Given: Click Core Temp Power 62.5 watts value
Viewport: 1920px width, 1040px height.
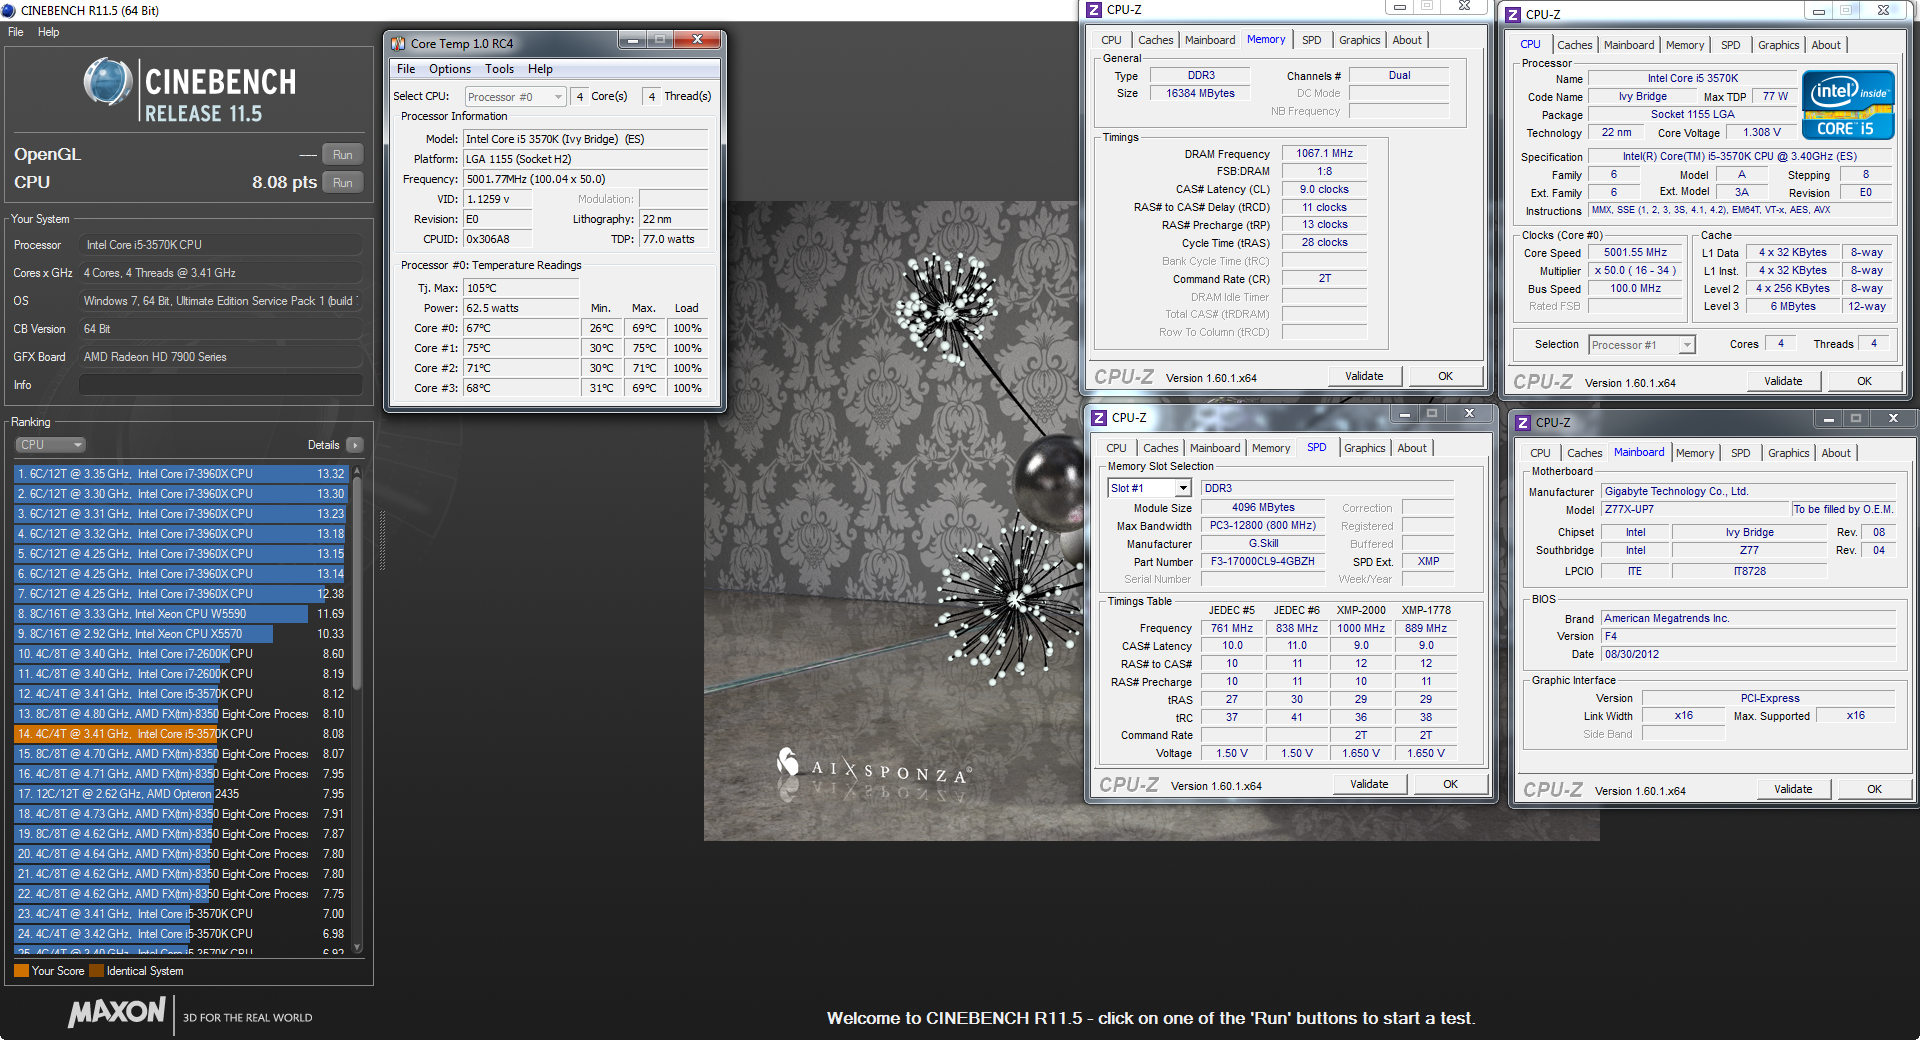Looking at the screenshot, I should [x=521, y=309].
